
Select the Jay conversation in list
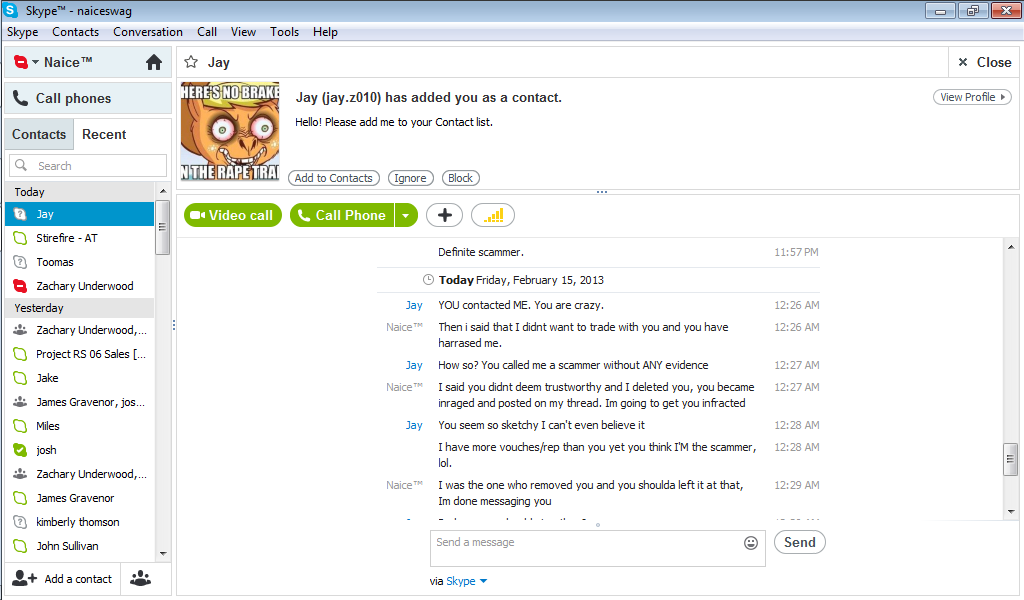tap(80, 214)
